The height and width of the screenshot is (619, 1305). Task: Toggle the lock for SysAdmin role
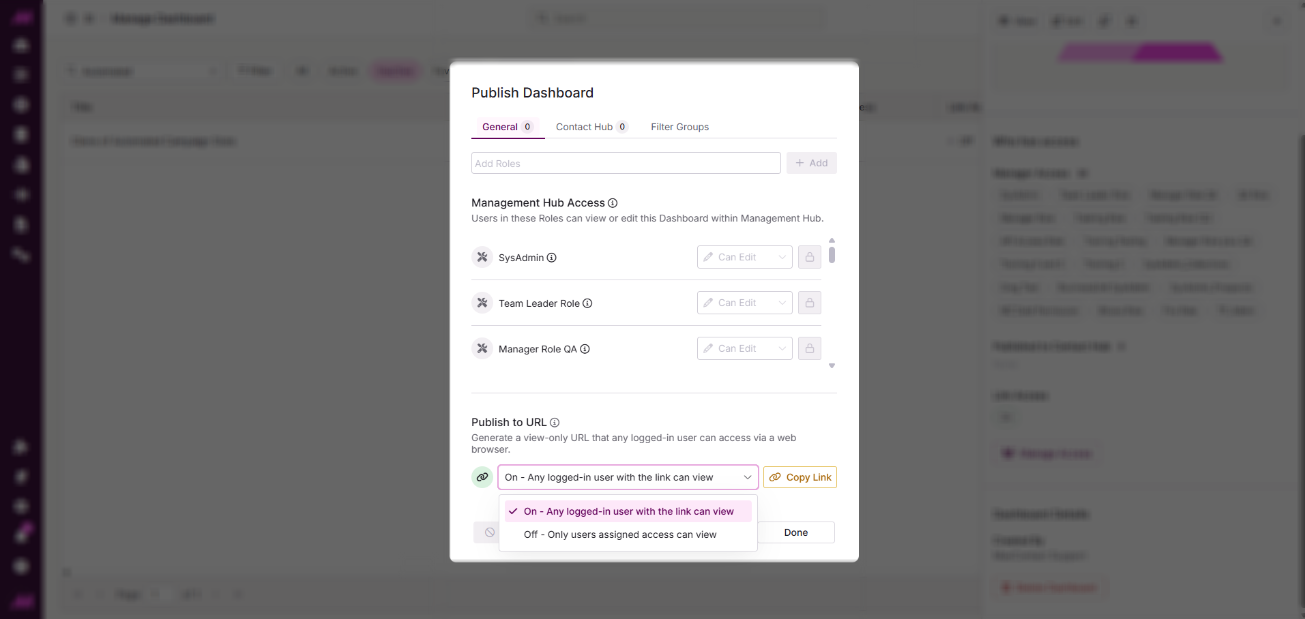point(810,257)
